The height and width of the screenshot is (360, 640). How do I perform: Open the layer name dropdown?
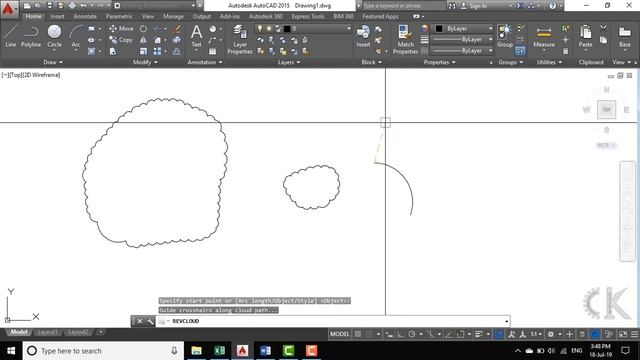[303, 29]
